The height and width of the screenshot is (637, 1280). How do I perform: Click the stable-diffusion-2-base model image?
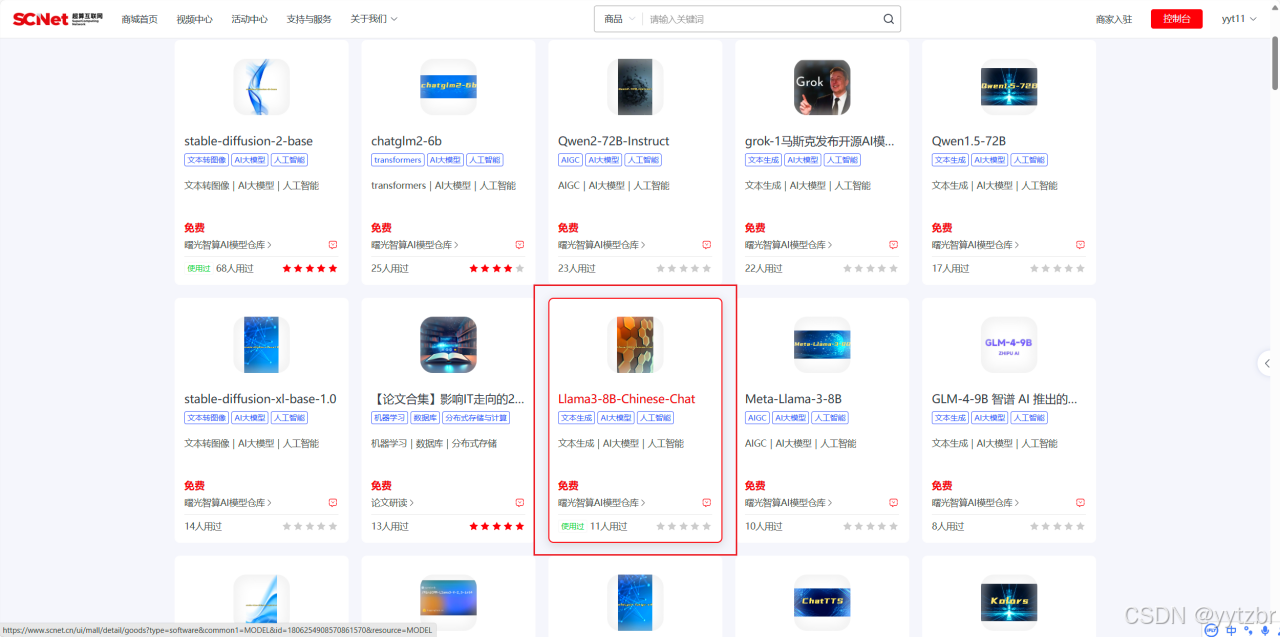pyautogui.click(x=262, y=87)
